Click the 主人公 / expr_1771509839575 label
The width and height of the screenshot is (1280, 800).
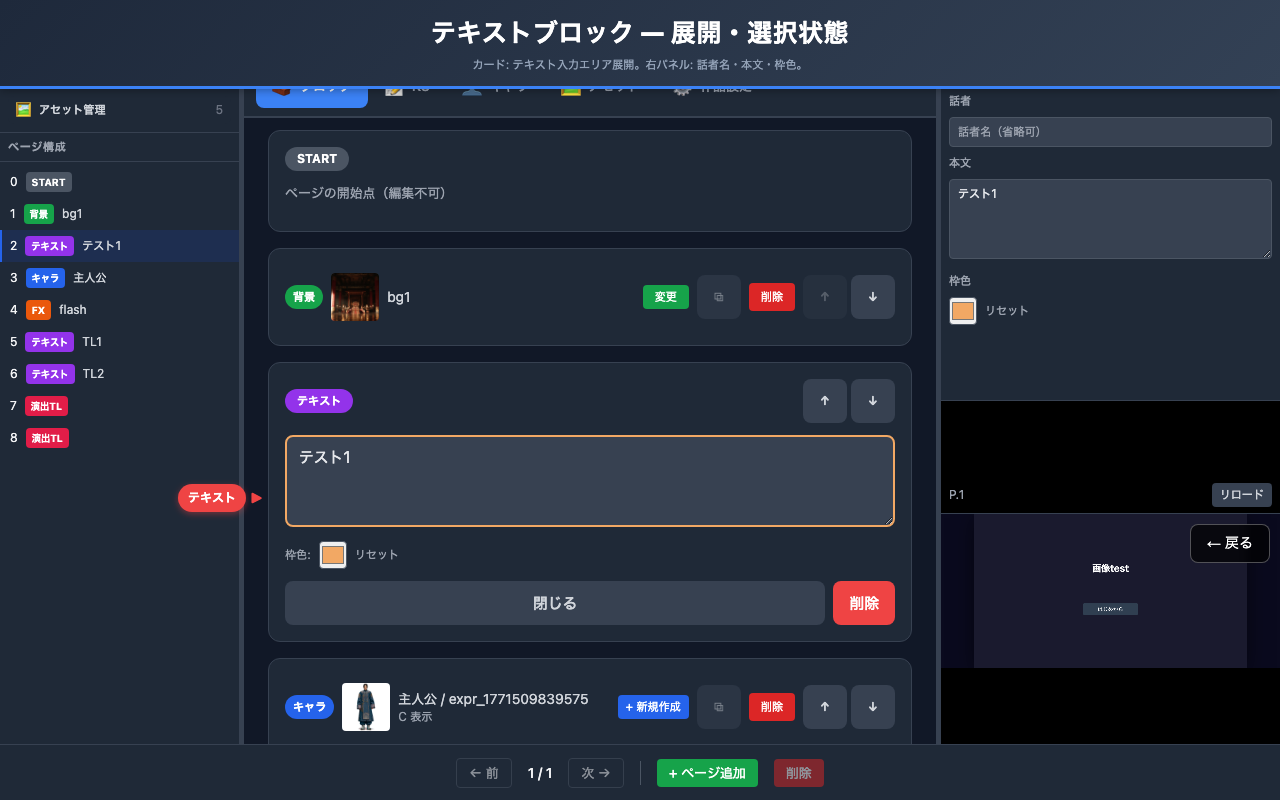pyautogui.click(x=493, y=699)
